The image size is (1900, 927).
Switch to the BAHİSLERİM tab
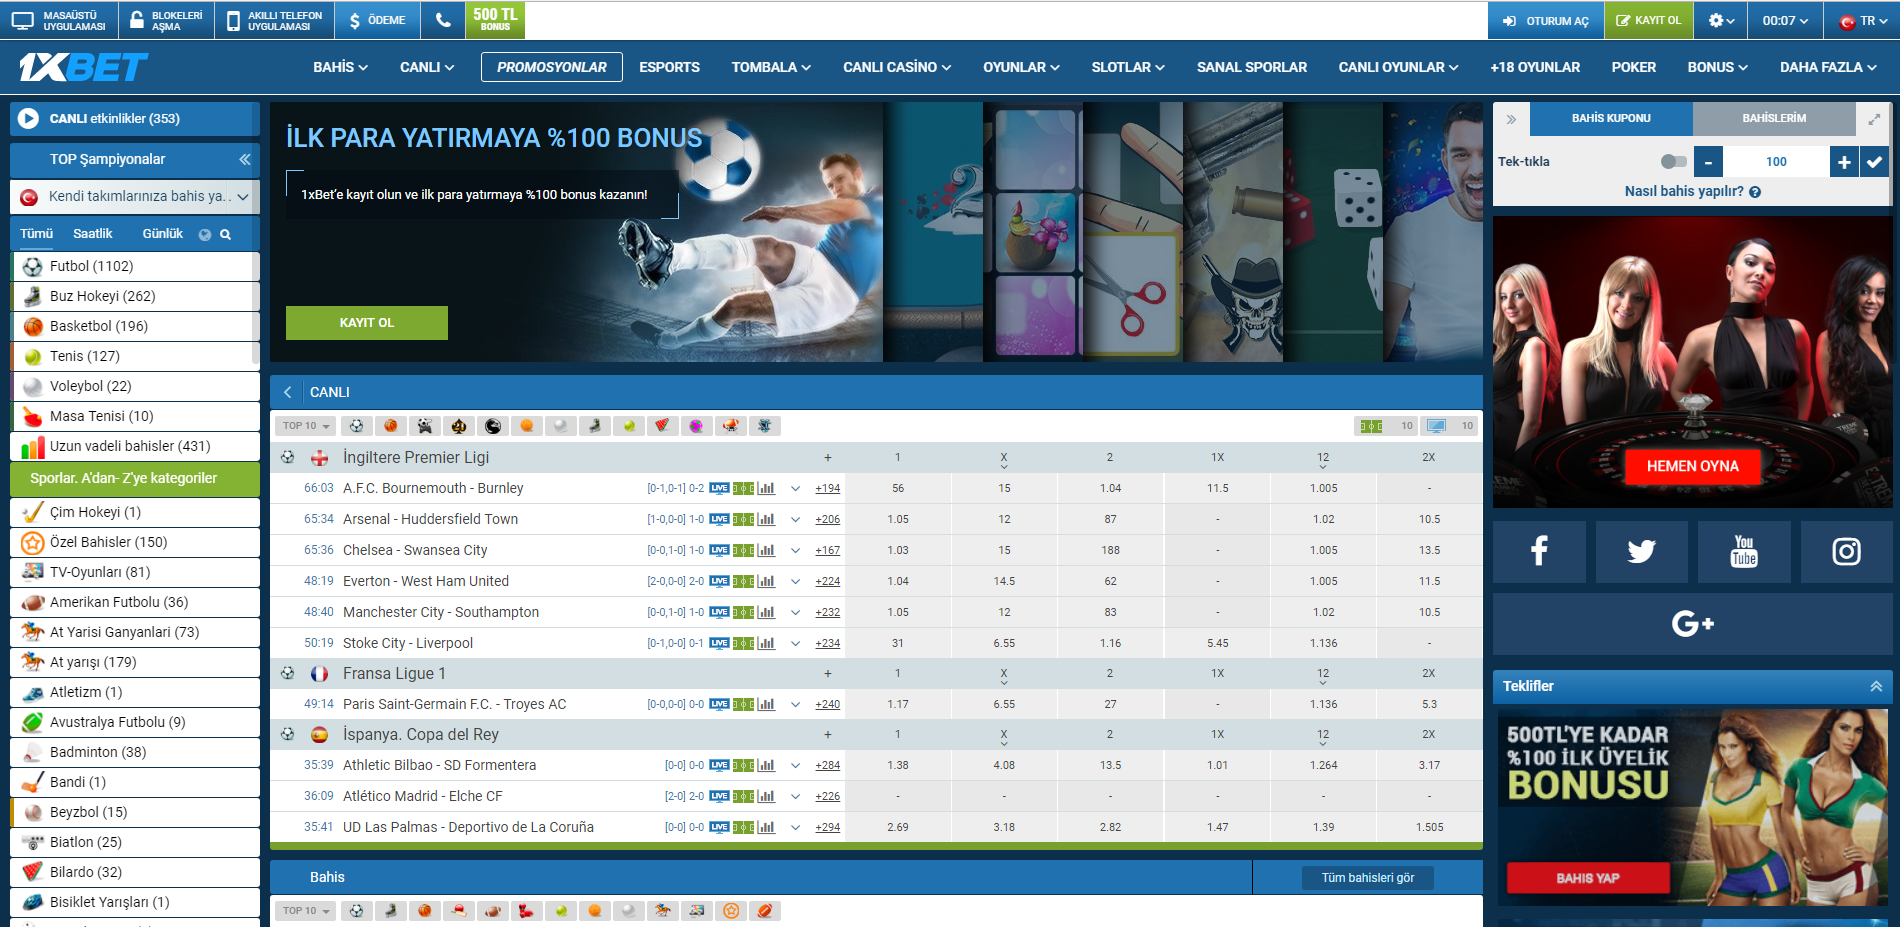click(1773, 119)
